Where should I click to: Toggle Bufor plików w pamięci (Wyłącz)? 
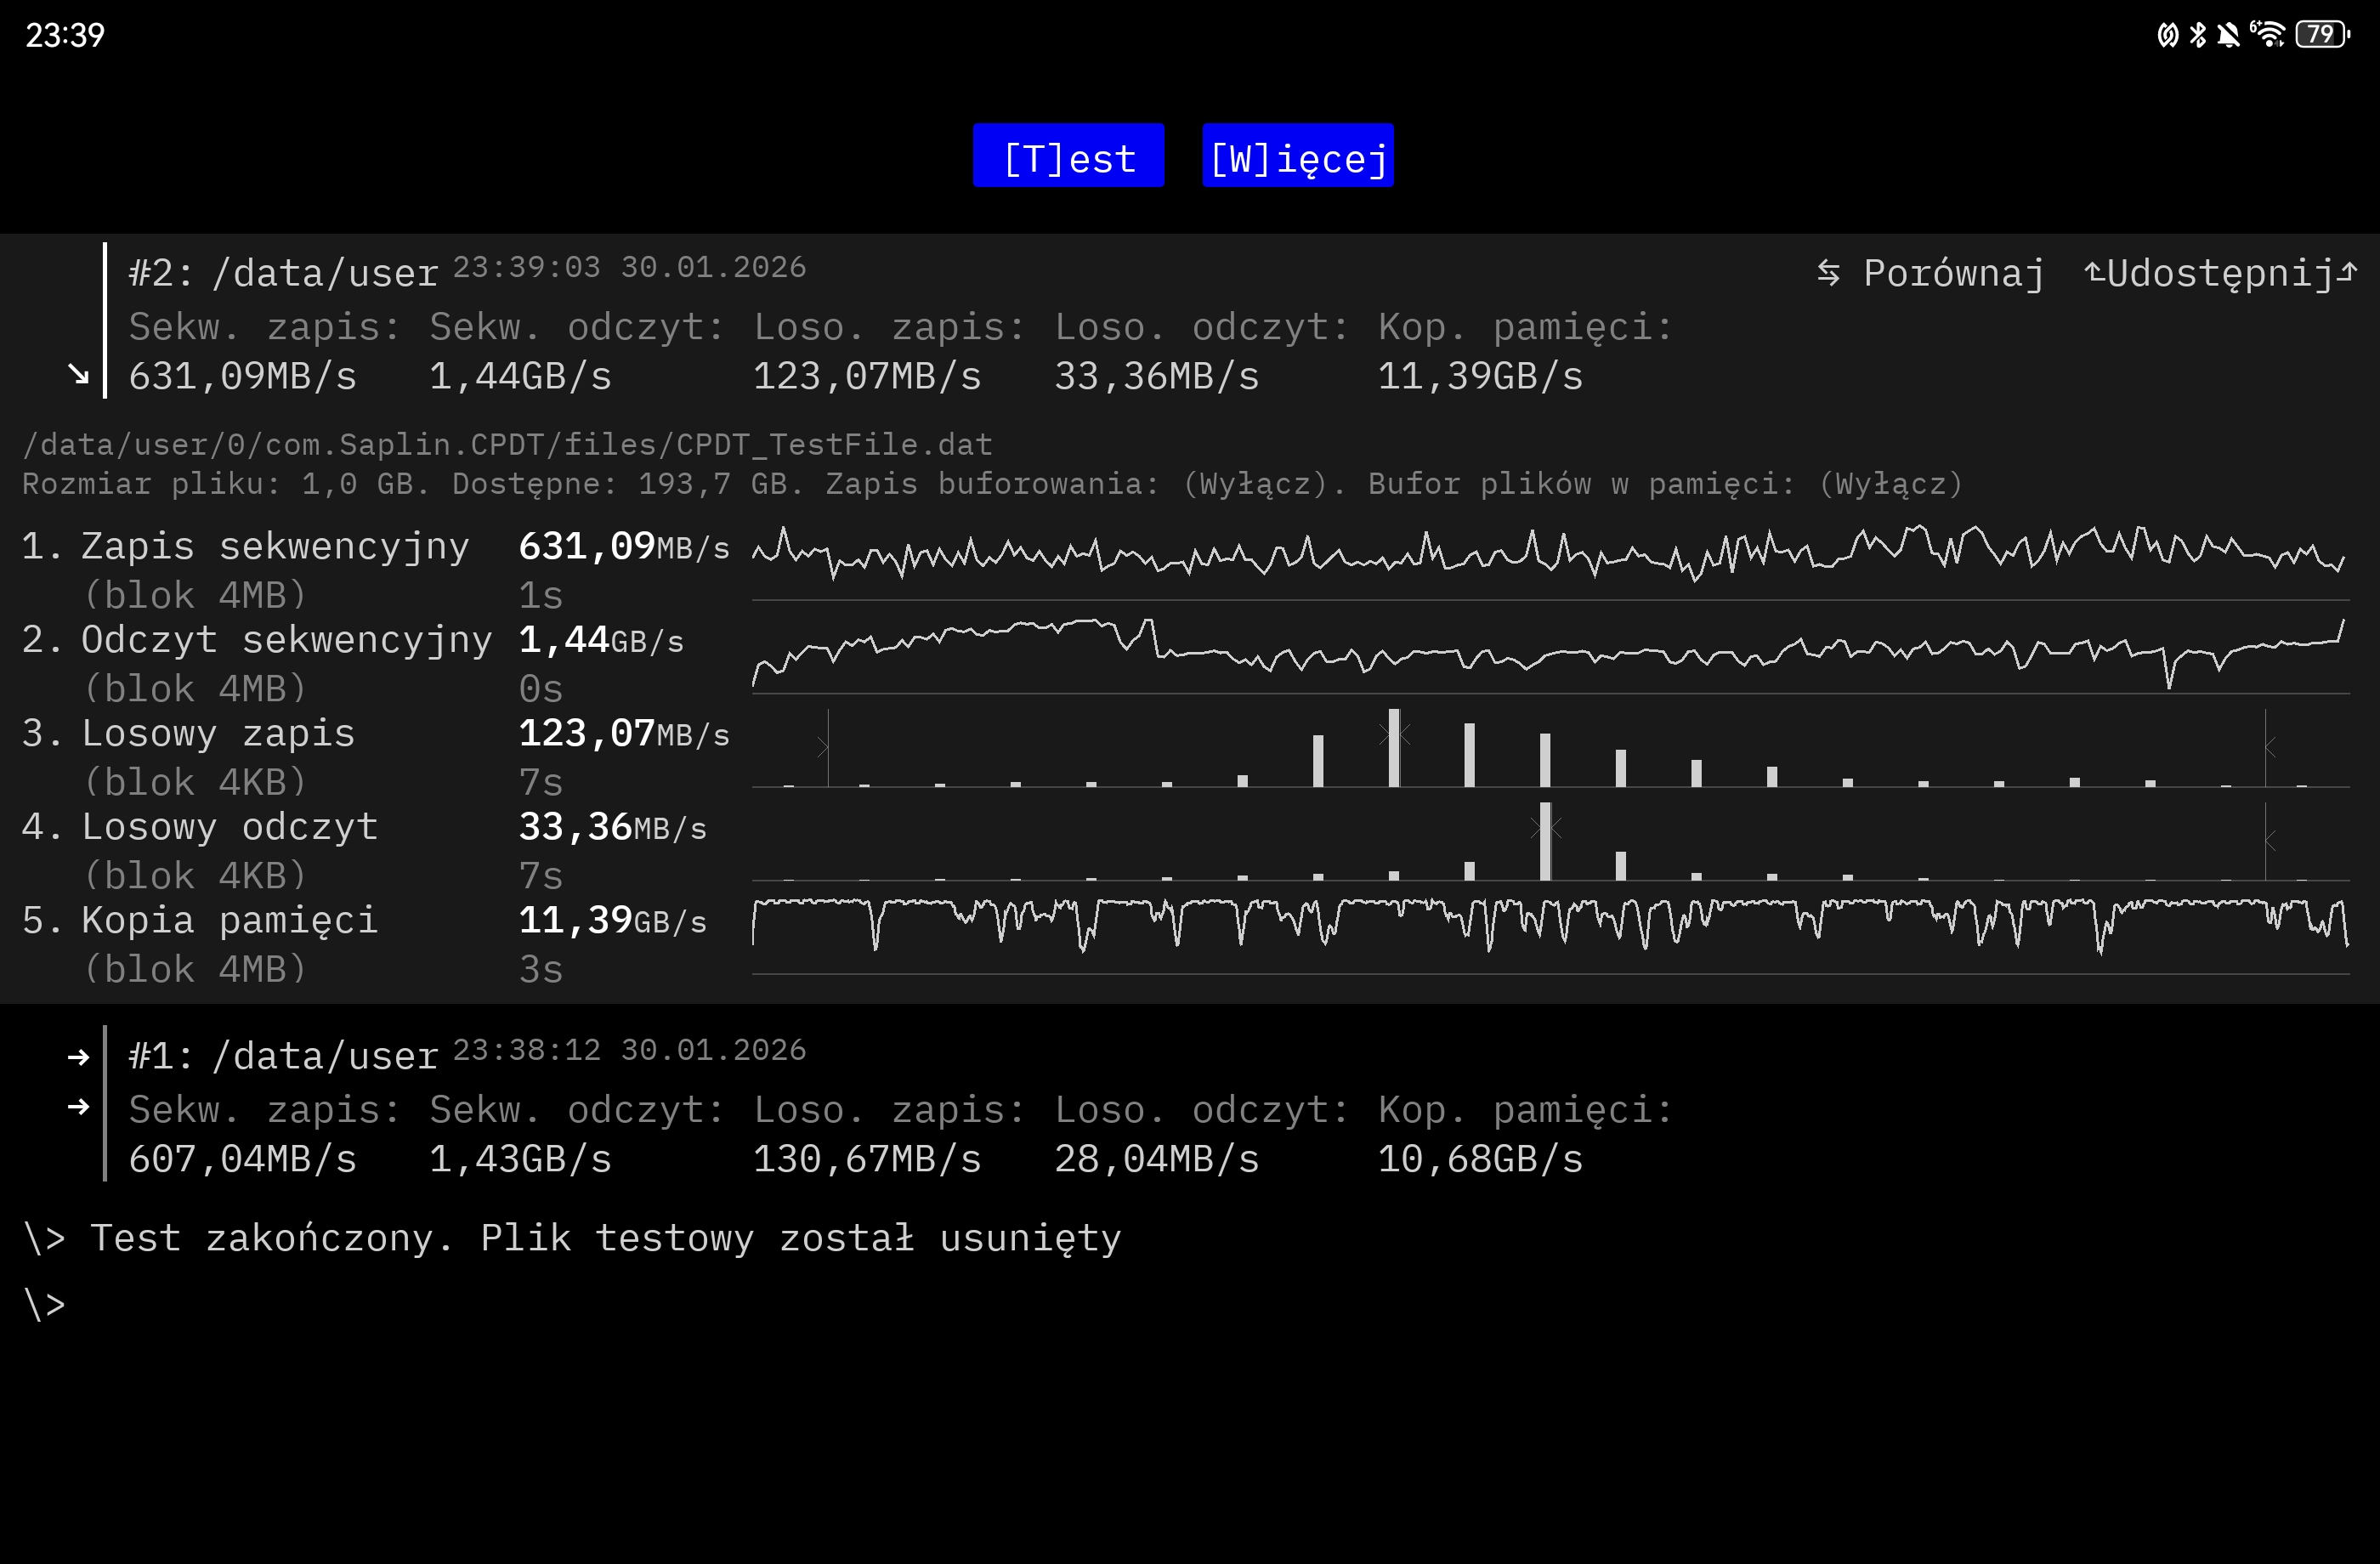[1890, 484]
